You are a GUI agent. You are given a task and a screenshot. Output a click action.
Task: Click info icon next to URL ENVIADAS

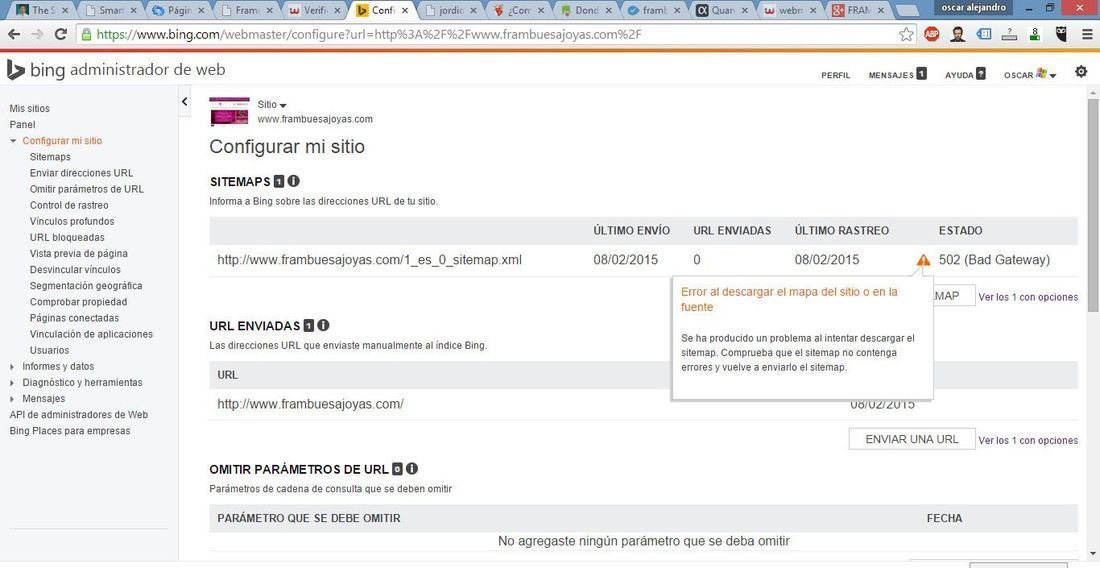(x=323, y=325)
